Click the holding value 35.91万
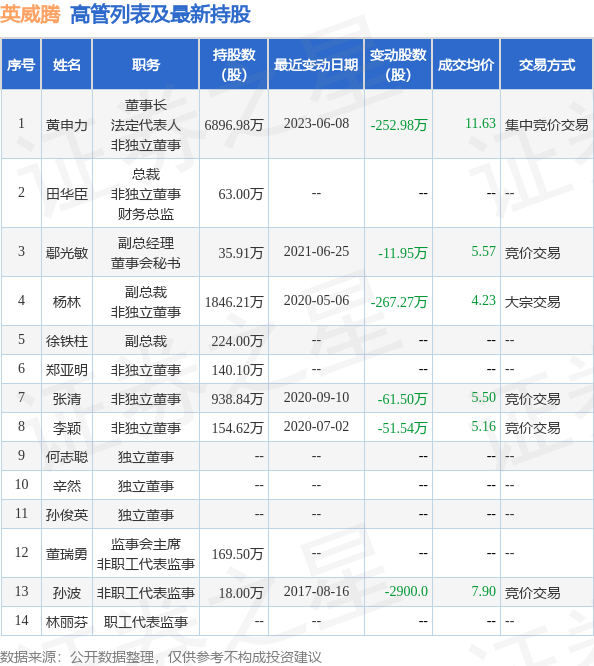Viewport: 594px width, 666px height. [240, 253]
